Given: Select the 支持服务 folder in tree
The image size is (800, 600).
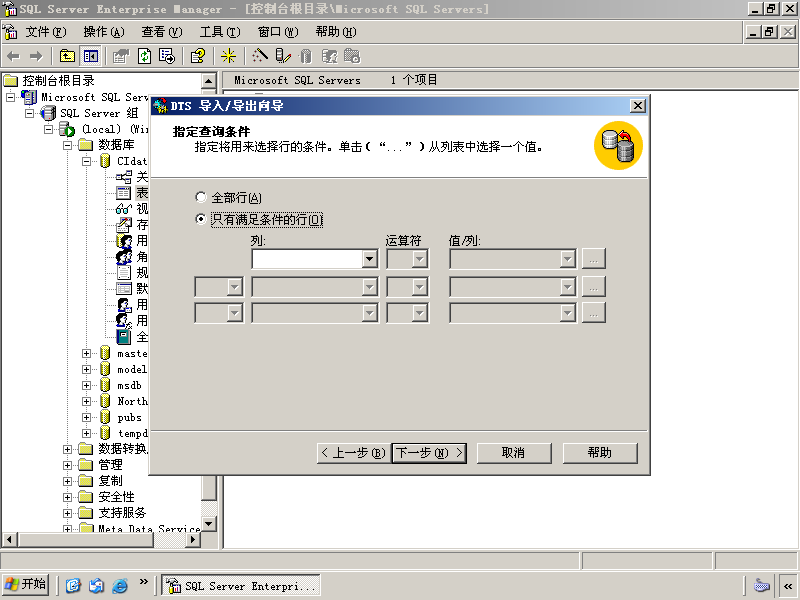Looking at the screenshot, I should [122, 513].
